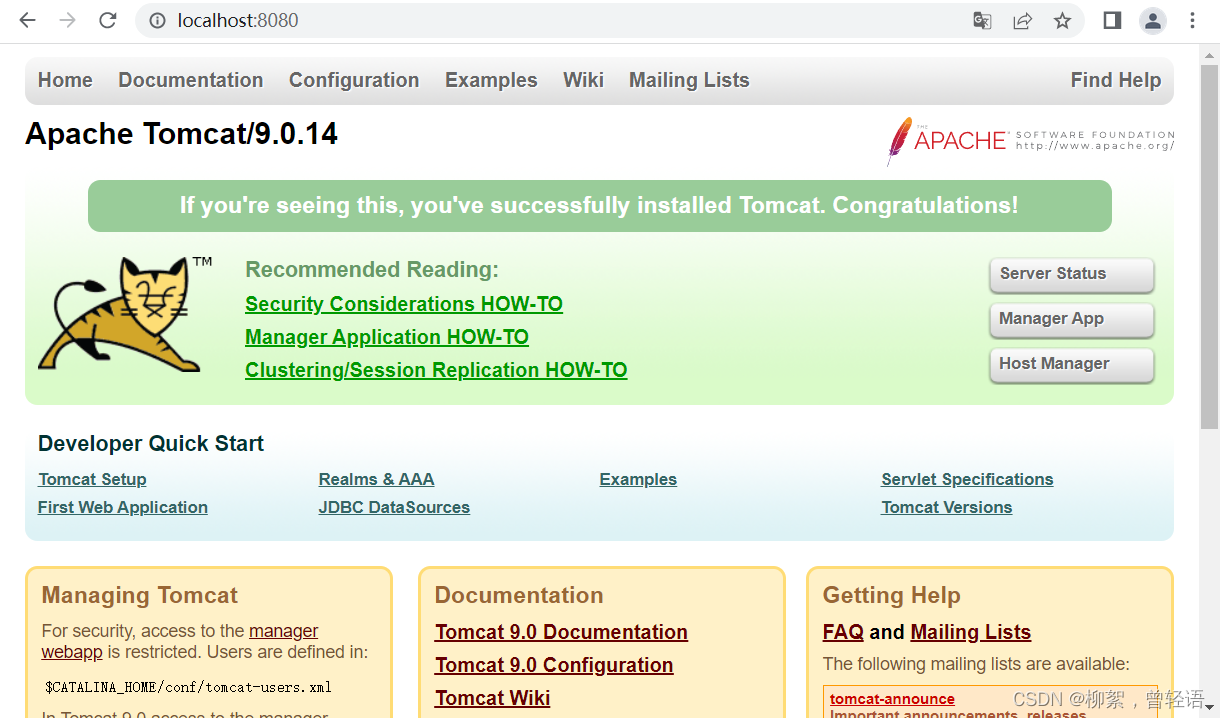The image size is (1220, 718).
Task: Follow the manager webapp link
Action: 283,631
